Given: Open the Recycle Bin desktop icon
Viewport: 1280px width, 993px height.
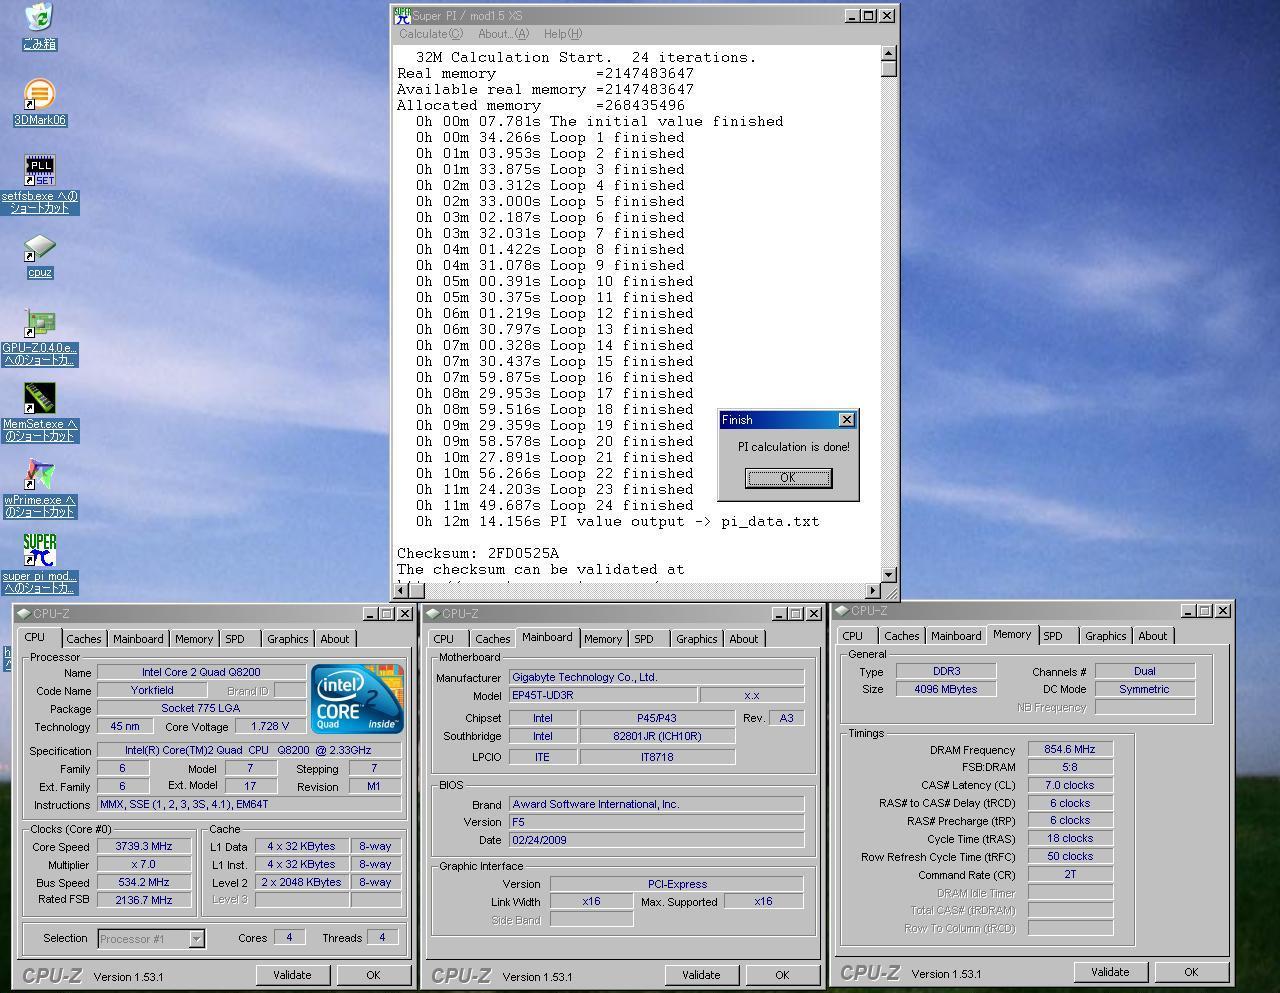Looking at the screenshot, I should [x=39, y=17].
